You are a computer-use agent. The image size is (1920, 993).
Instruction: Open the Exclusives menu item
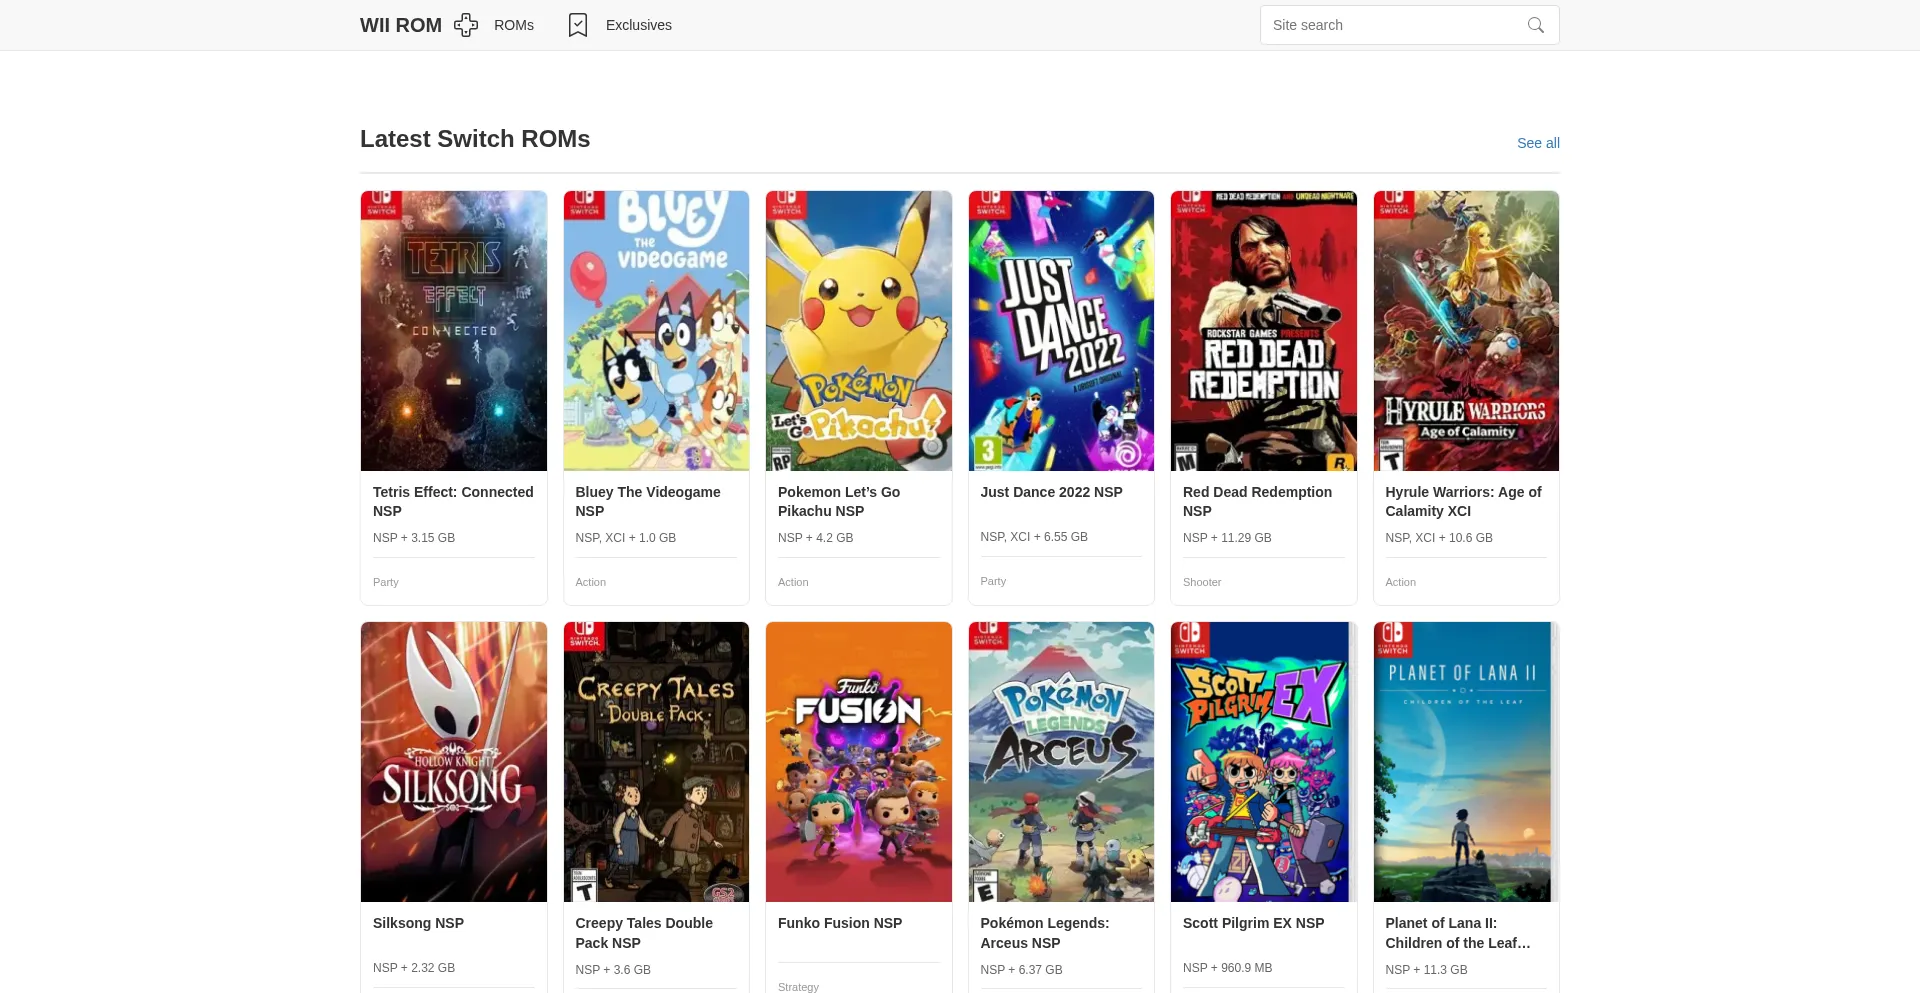(639, 25)
